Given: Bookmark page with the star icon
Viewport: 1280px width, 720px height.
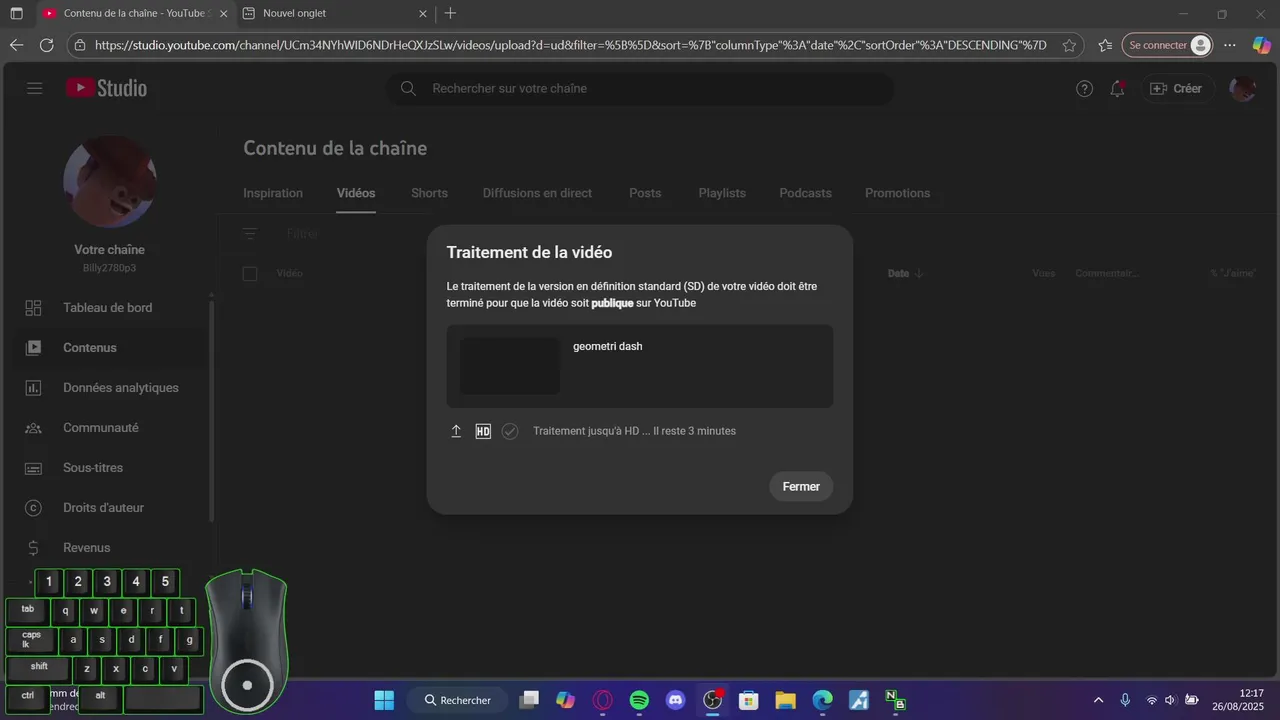Looking at the screenshot, I should (1069, 45).
